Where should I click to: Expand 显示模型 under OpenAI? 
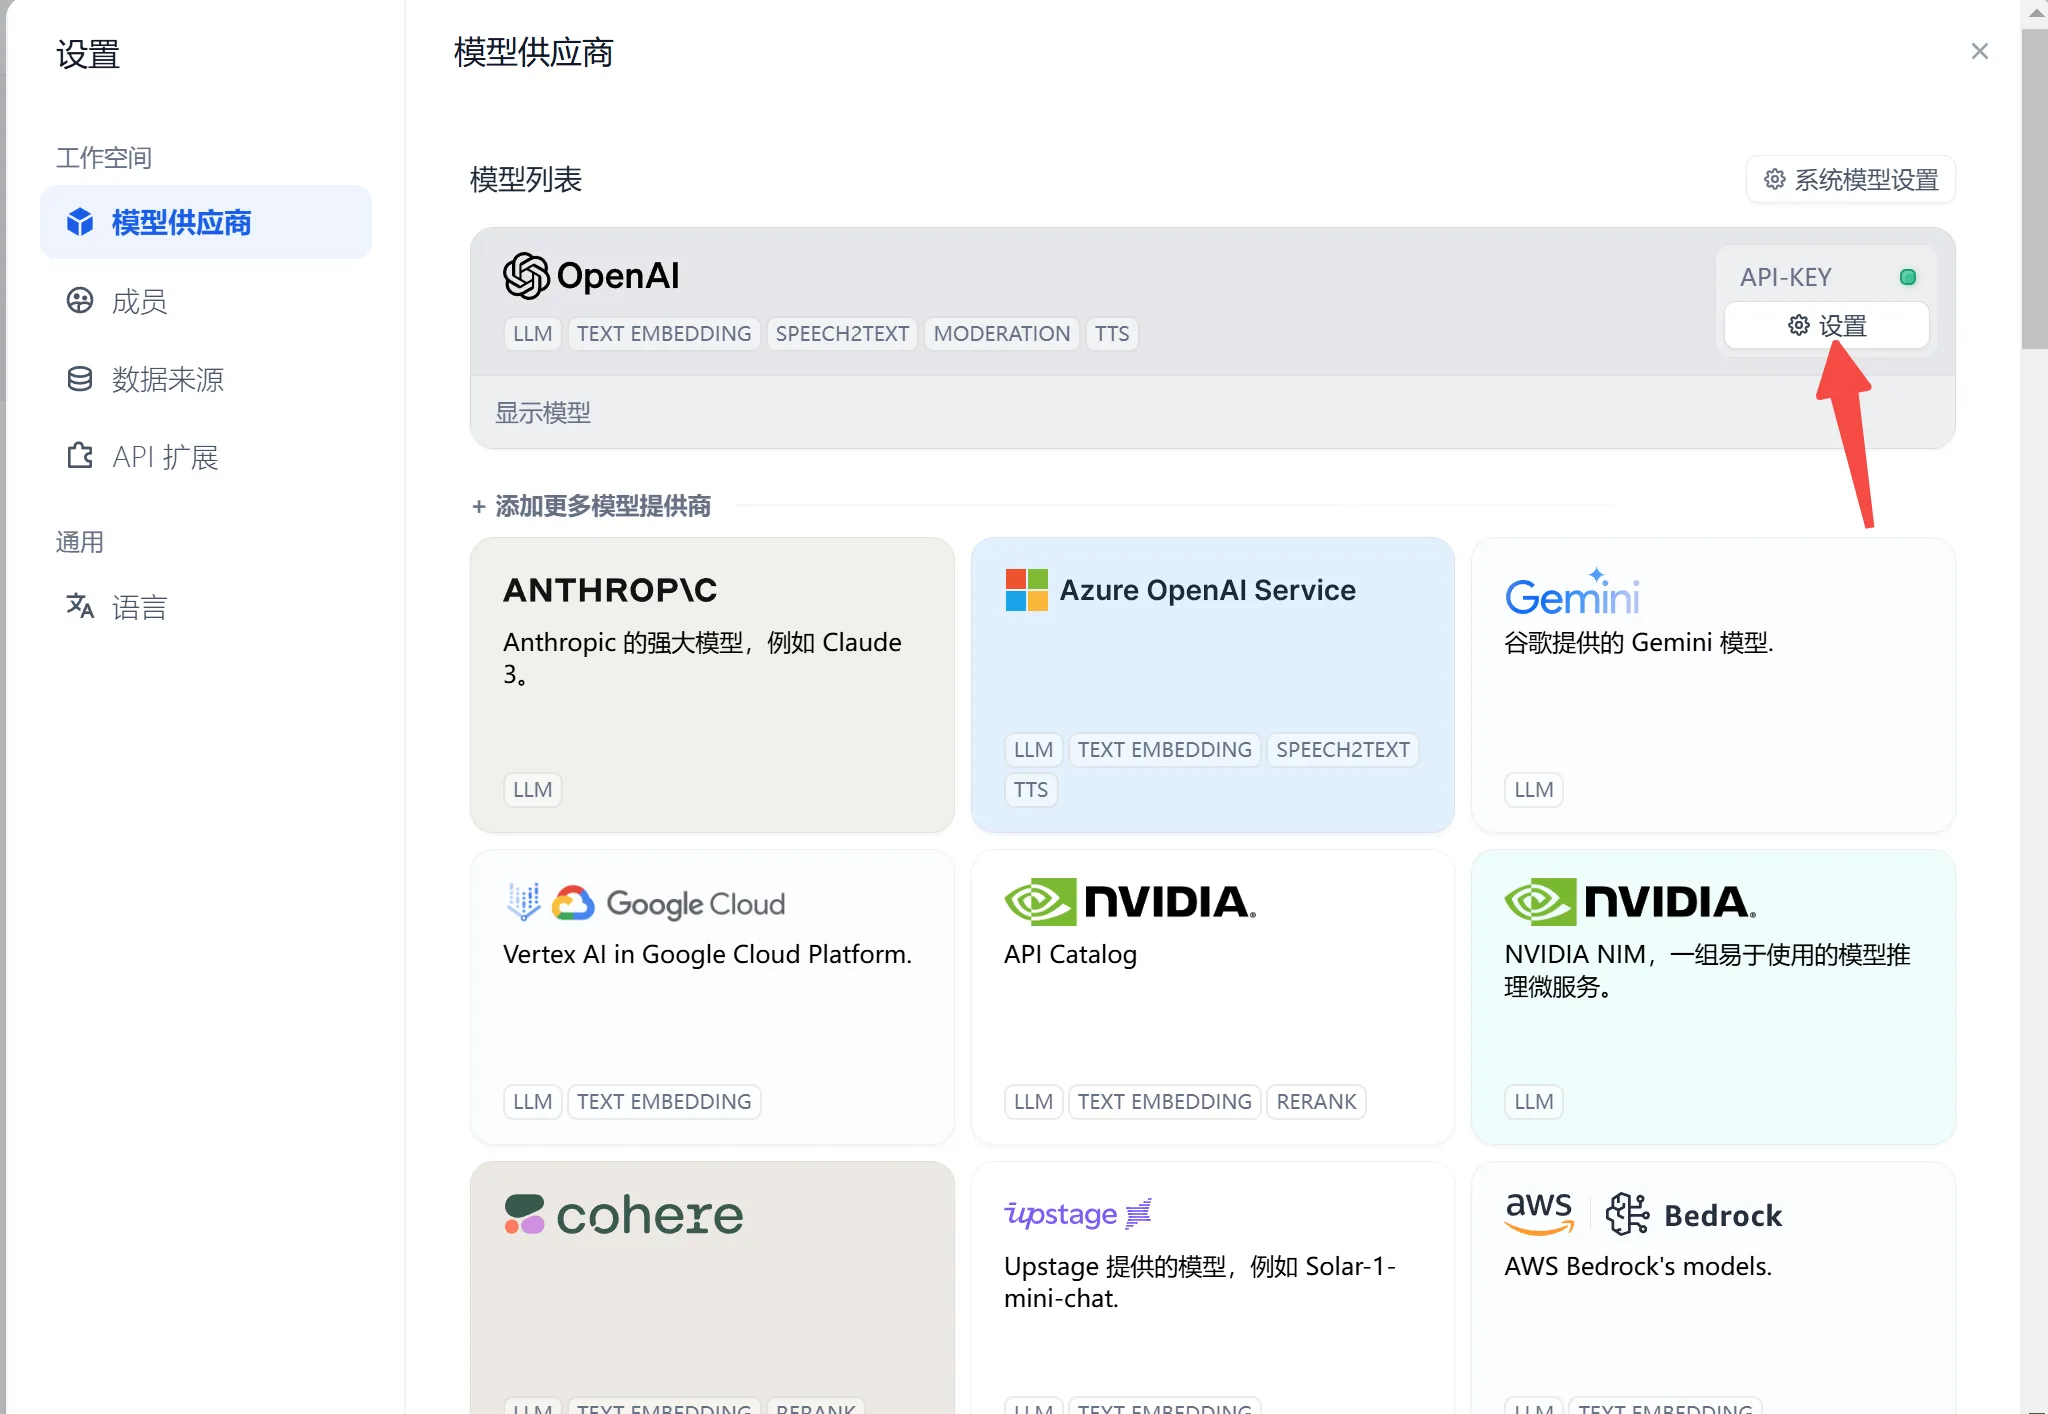tap(543, 412)
